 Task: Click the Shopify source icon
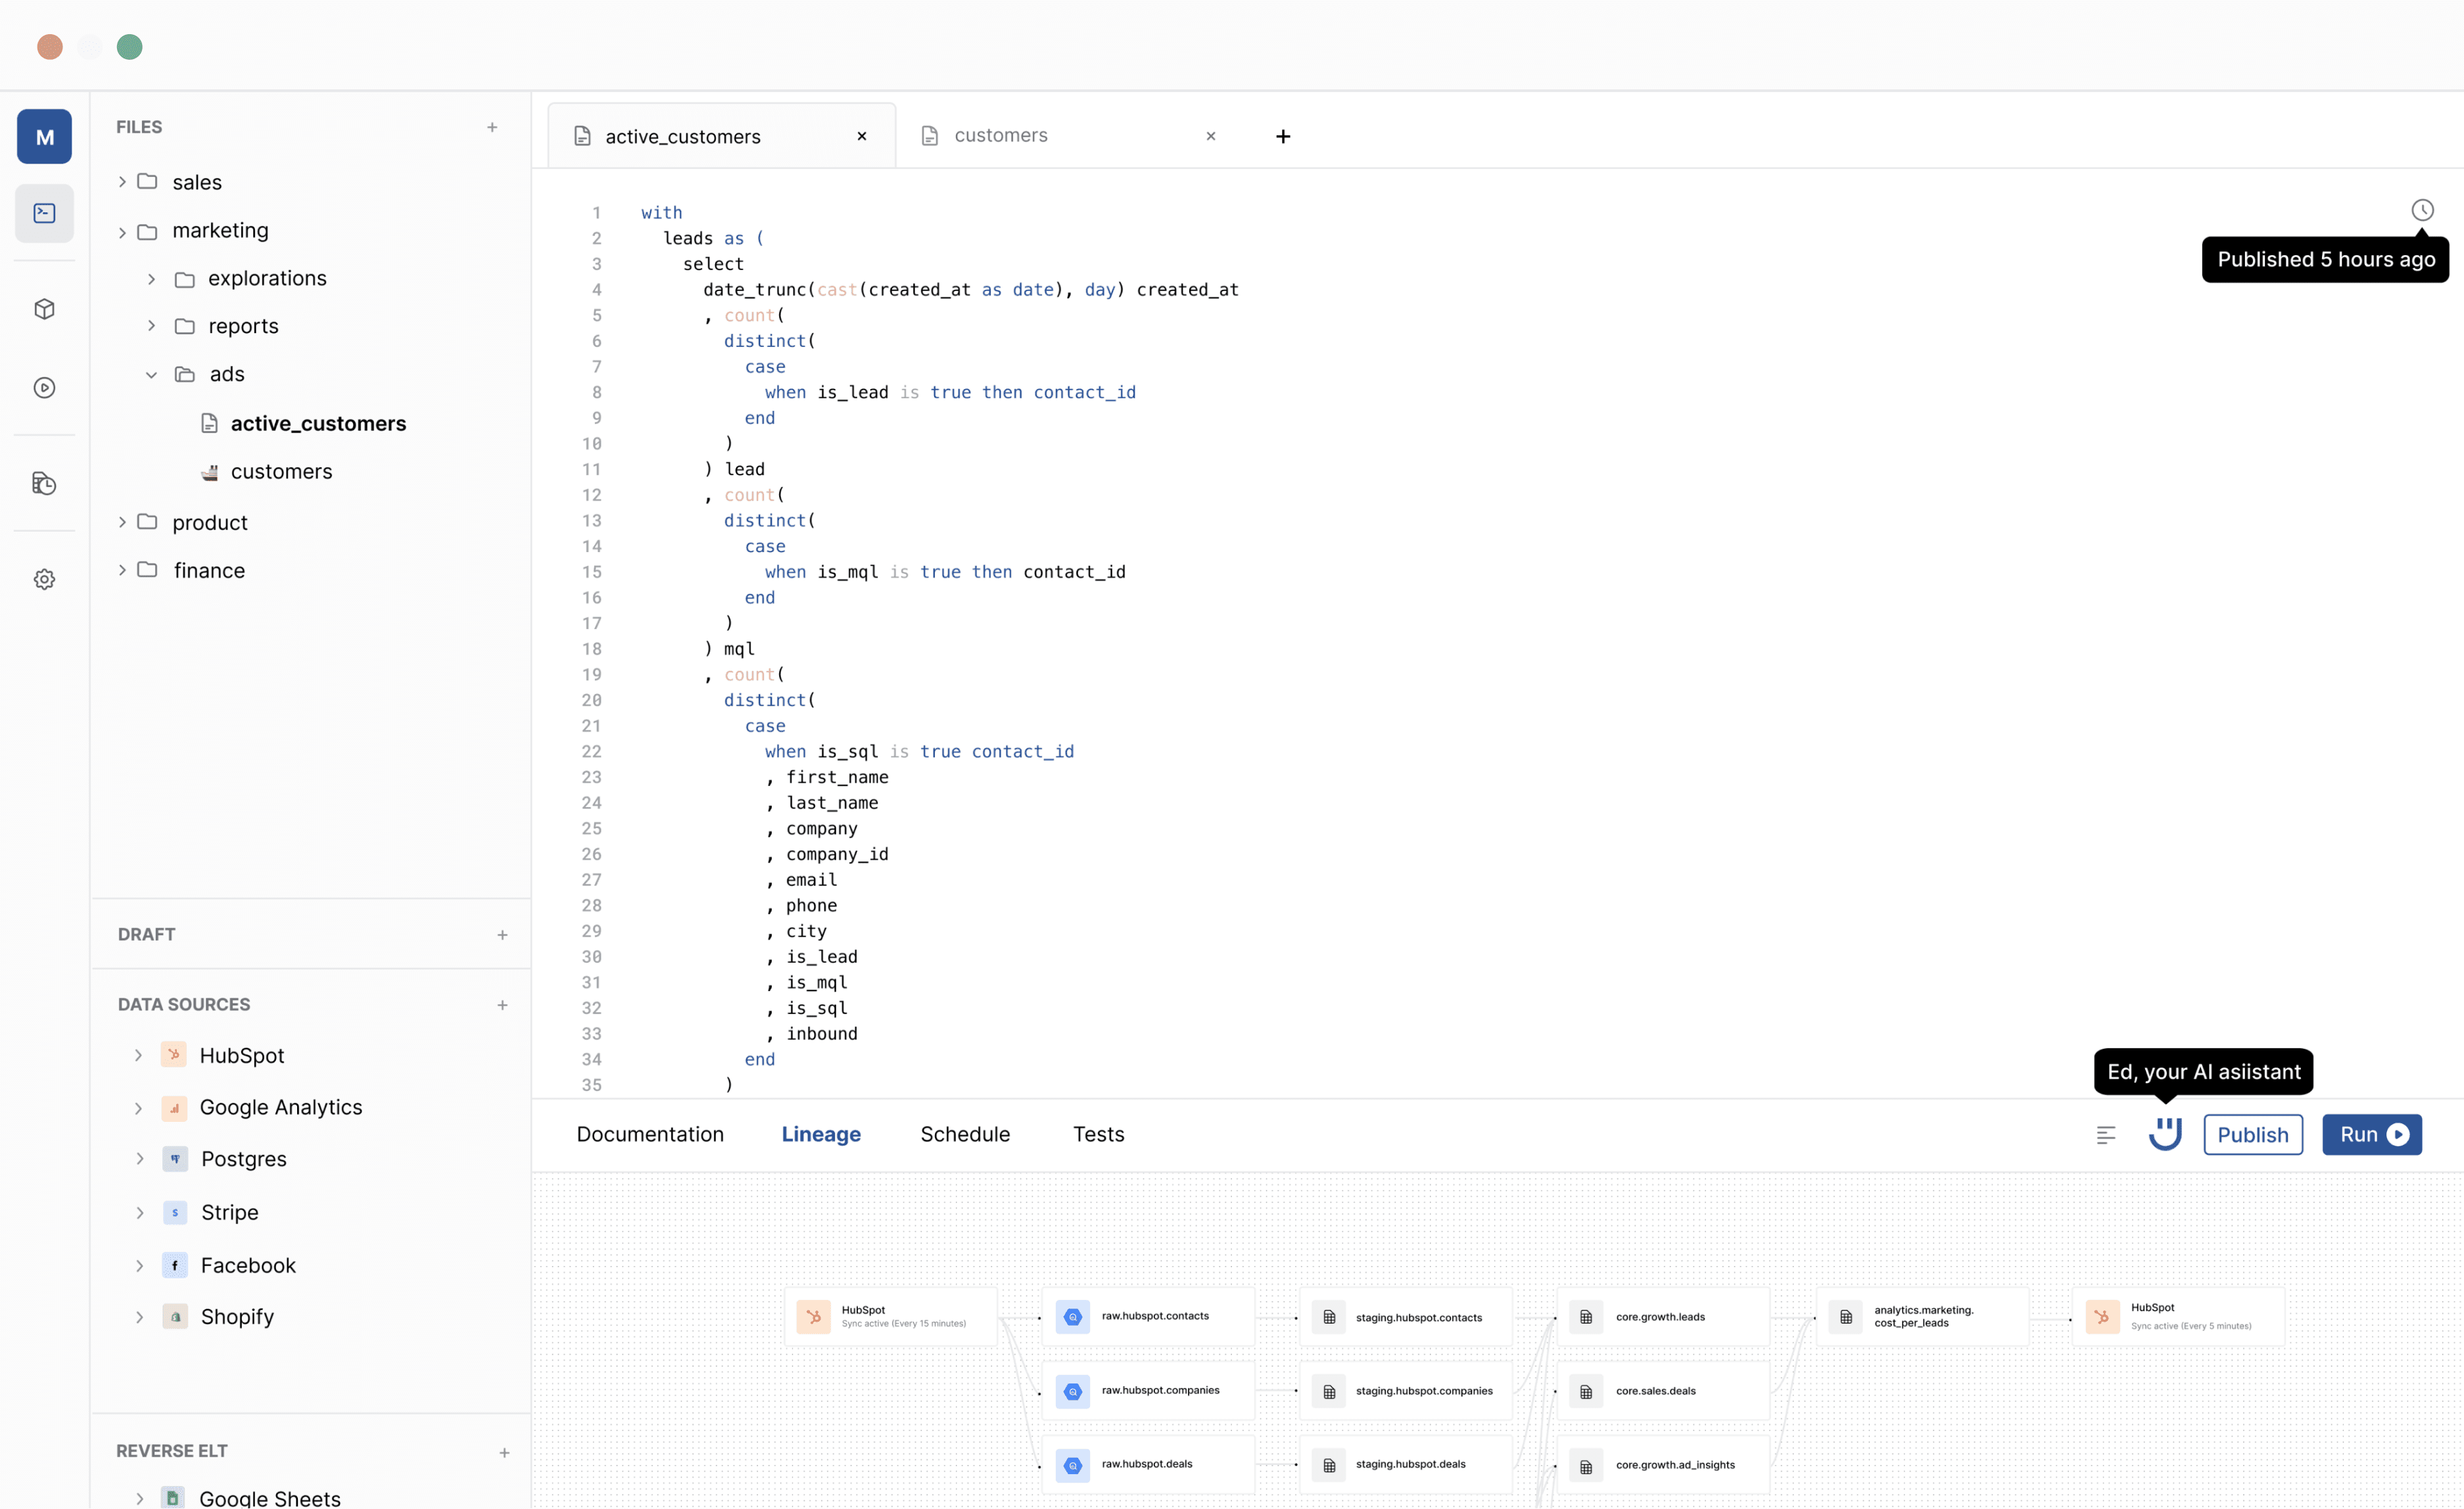175,1316
